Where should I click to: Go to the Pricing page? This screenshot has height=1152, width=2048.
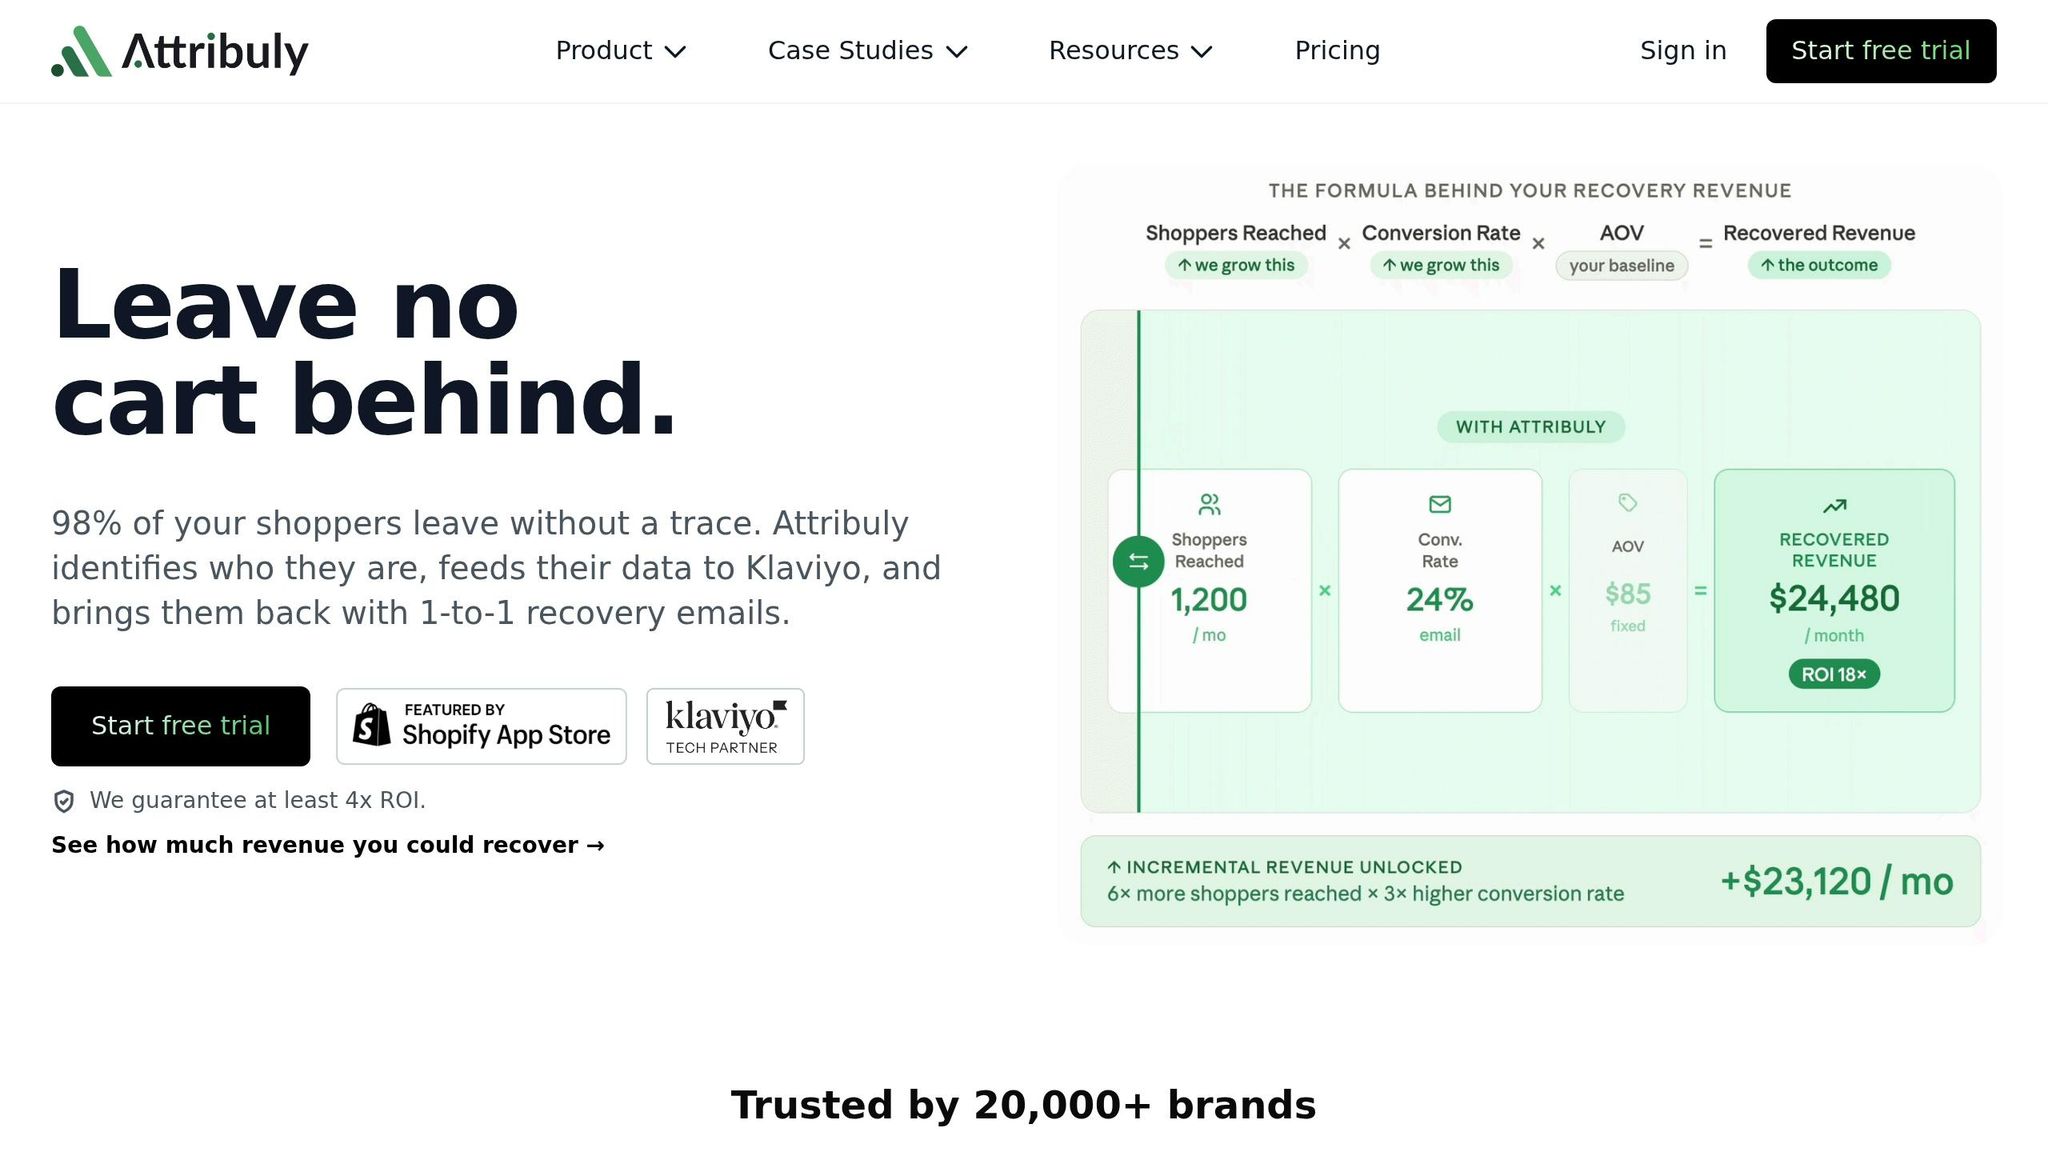[1337, 51]
